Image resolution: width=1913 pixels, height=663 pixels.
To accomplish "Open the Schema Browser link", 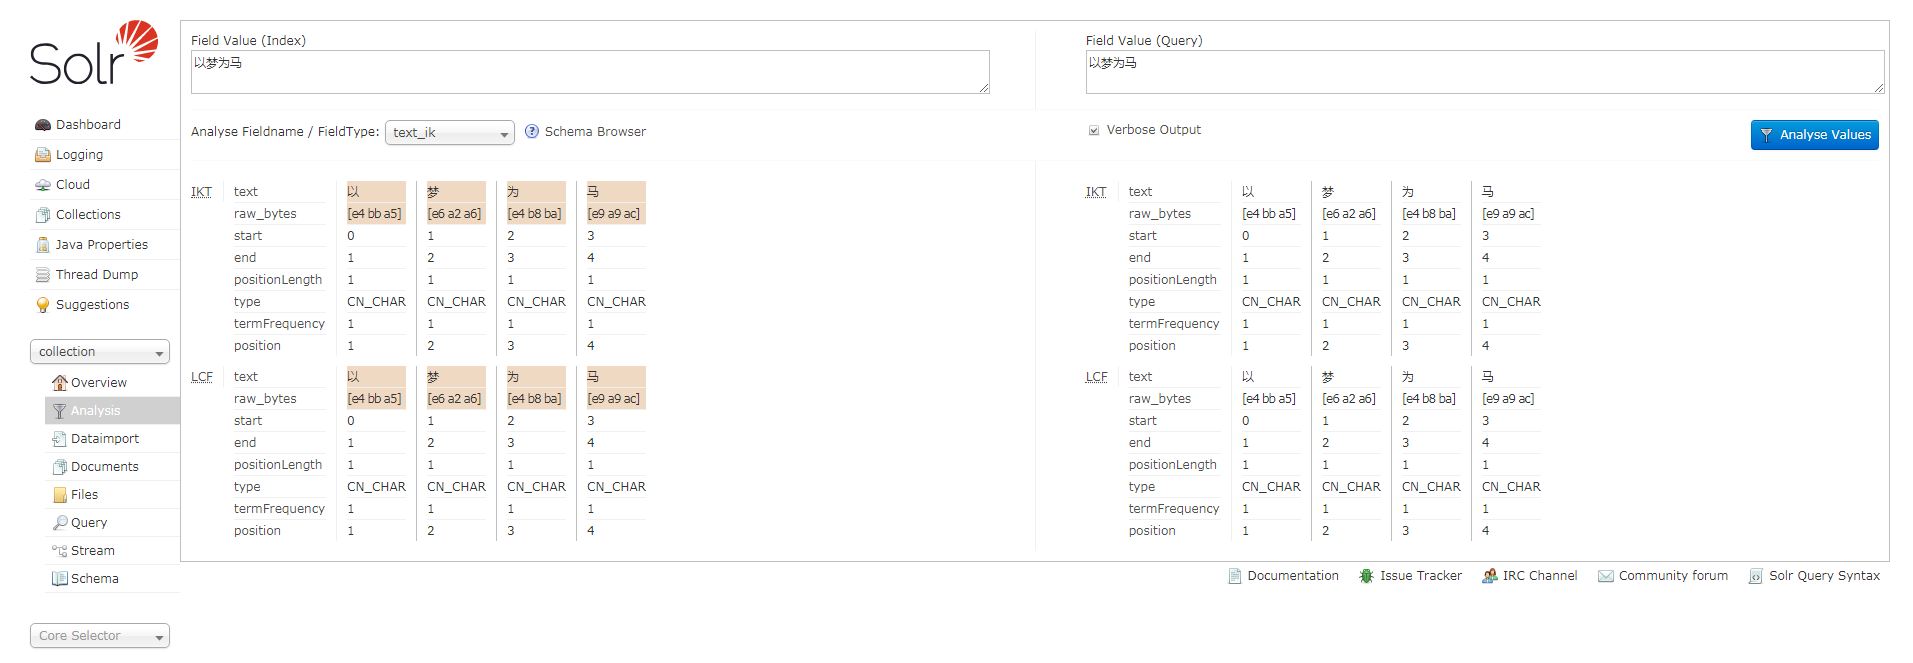I will point(595,132).
